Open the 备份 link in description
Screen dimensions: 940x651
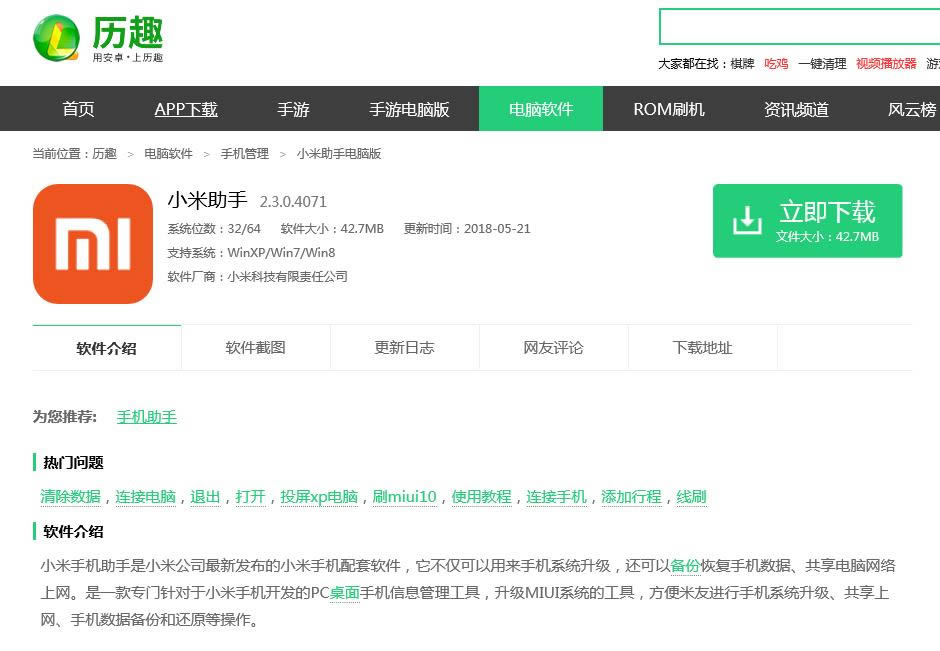[x=685, y=565]
